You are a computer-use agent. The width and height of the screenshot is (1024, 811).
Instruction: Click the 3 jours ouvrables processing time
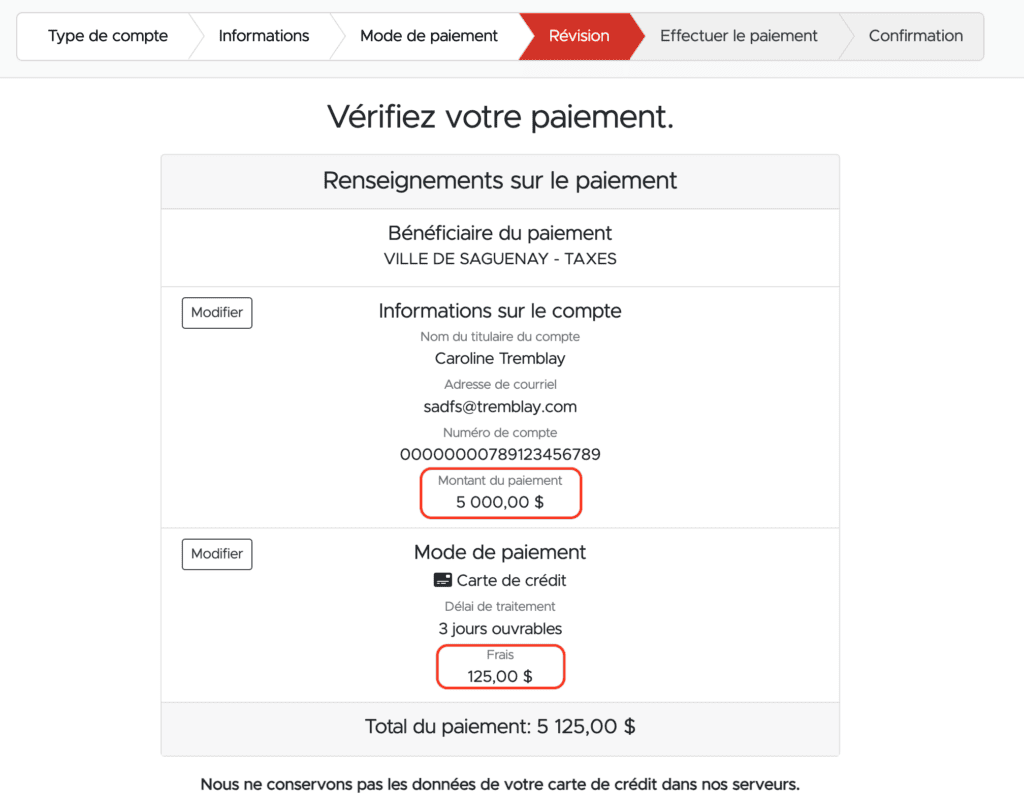[x=500, y=629]
